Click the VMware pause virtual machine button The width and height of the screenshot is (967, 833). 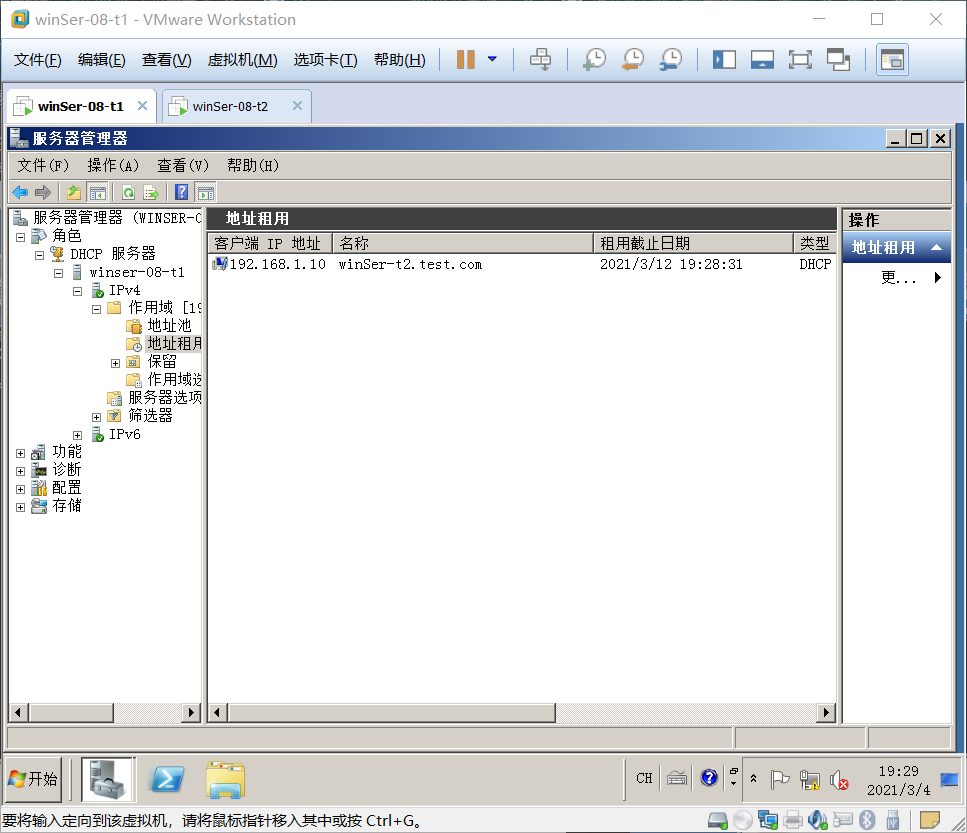click(466, 60)
